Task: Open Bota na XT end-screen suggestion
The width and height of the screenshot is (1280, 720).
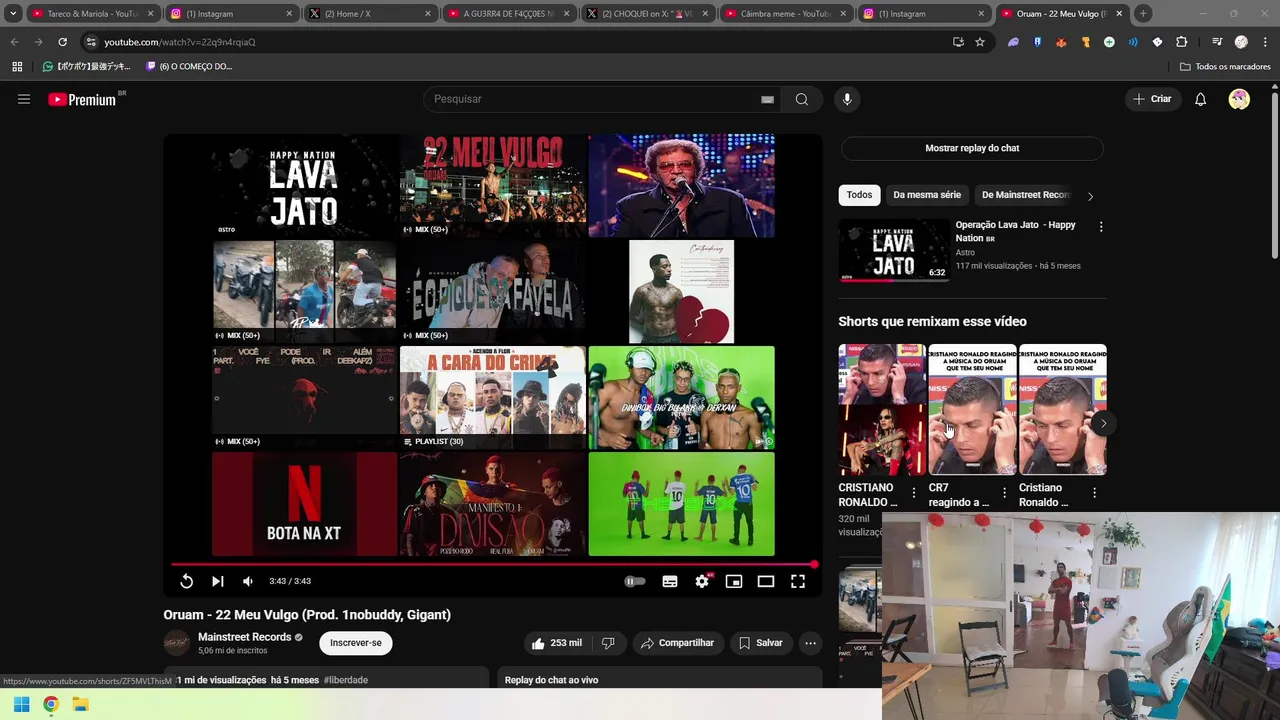Action: (x=304, y=504)
